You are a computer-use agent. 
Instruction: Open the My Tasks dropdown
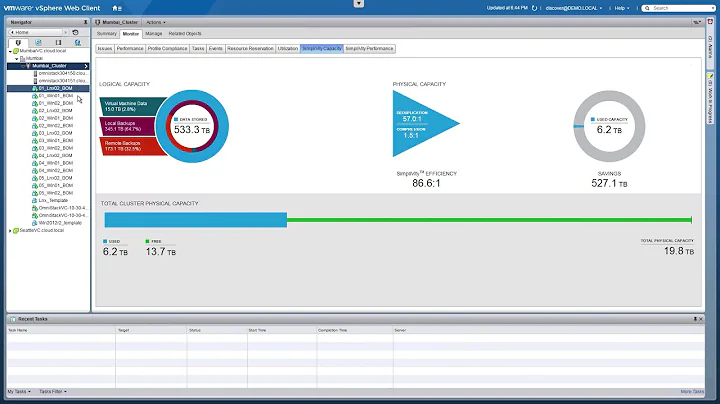click(19, 392)
